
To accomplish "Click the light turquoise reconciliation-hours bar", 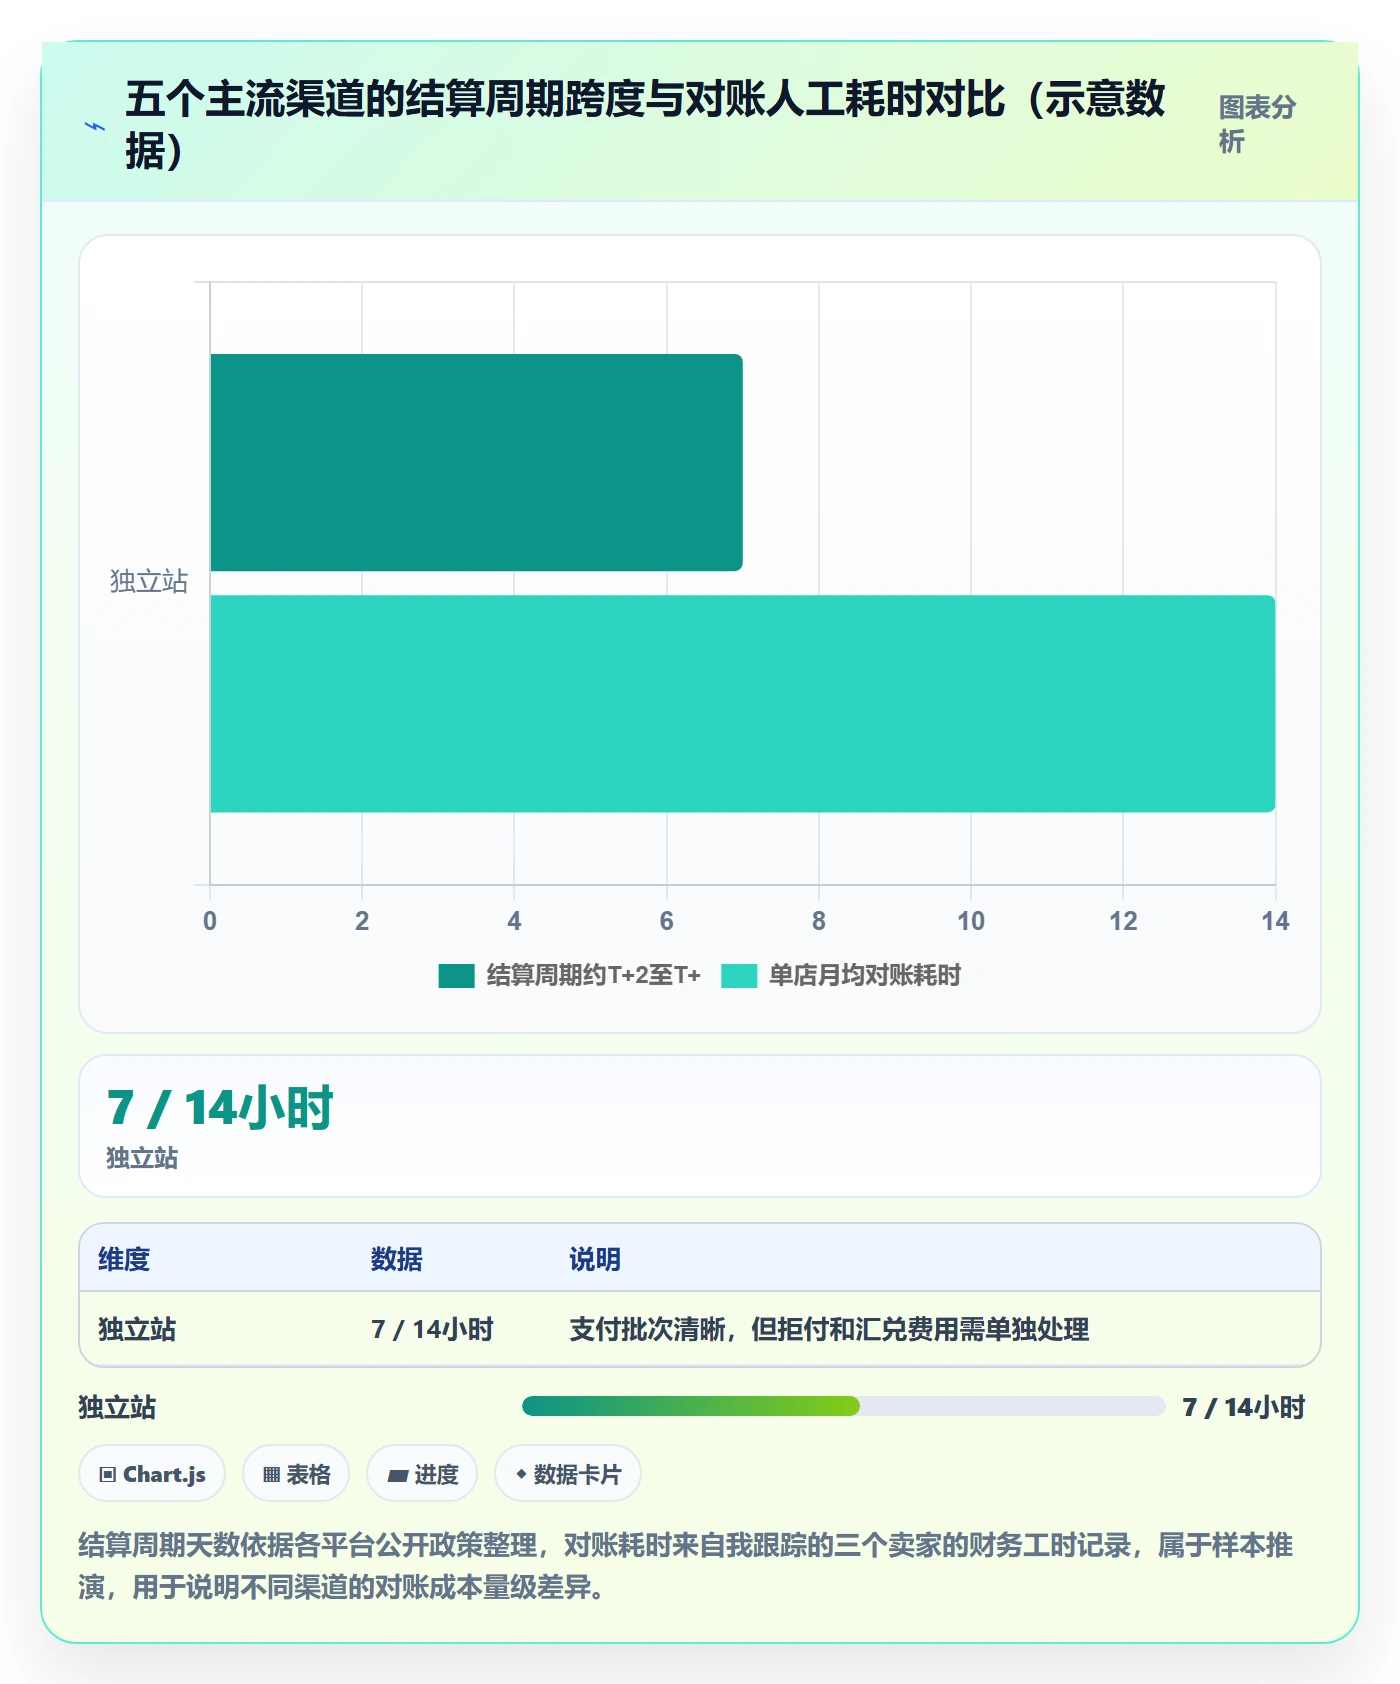I will [742, 704].
